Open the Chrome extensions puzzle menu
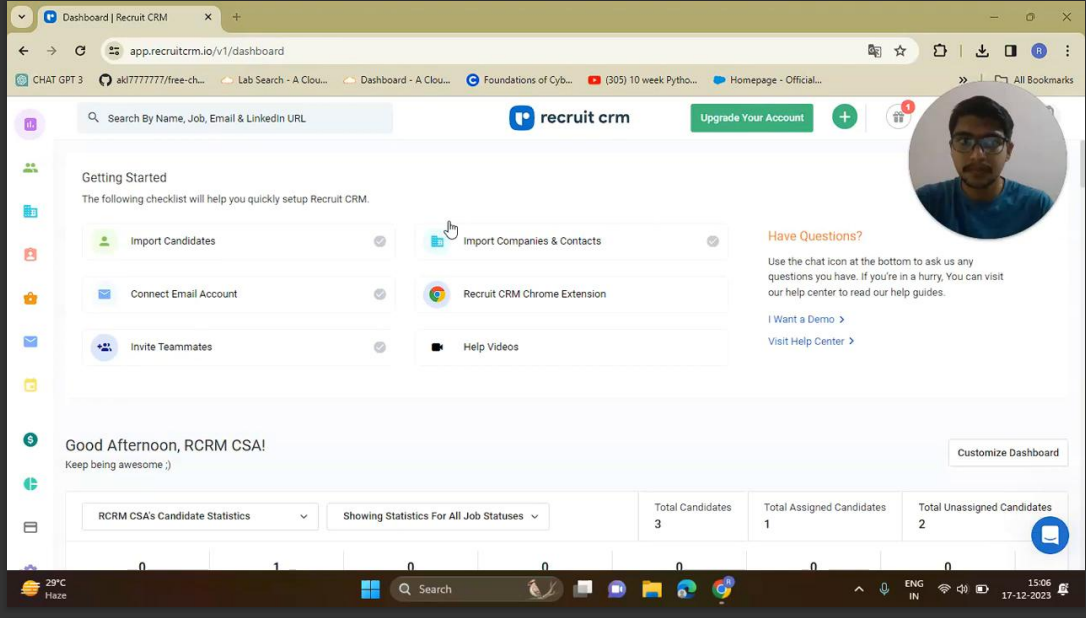This screenshot has width=1086, height=618. pyautogui.click(x=939, y=48)
